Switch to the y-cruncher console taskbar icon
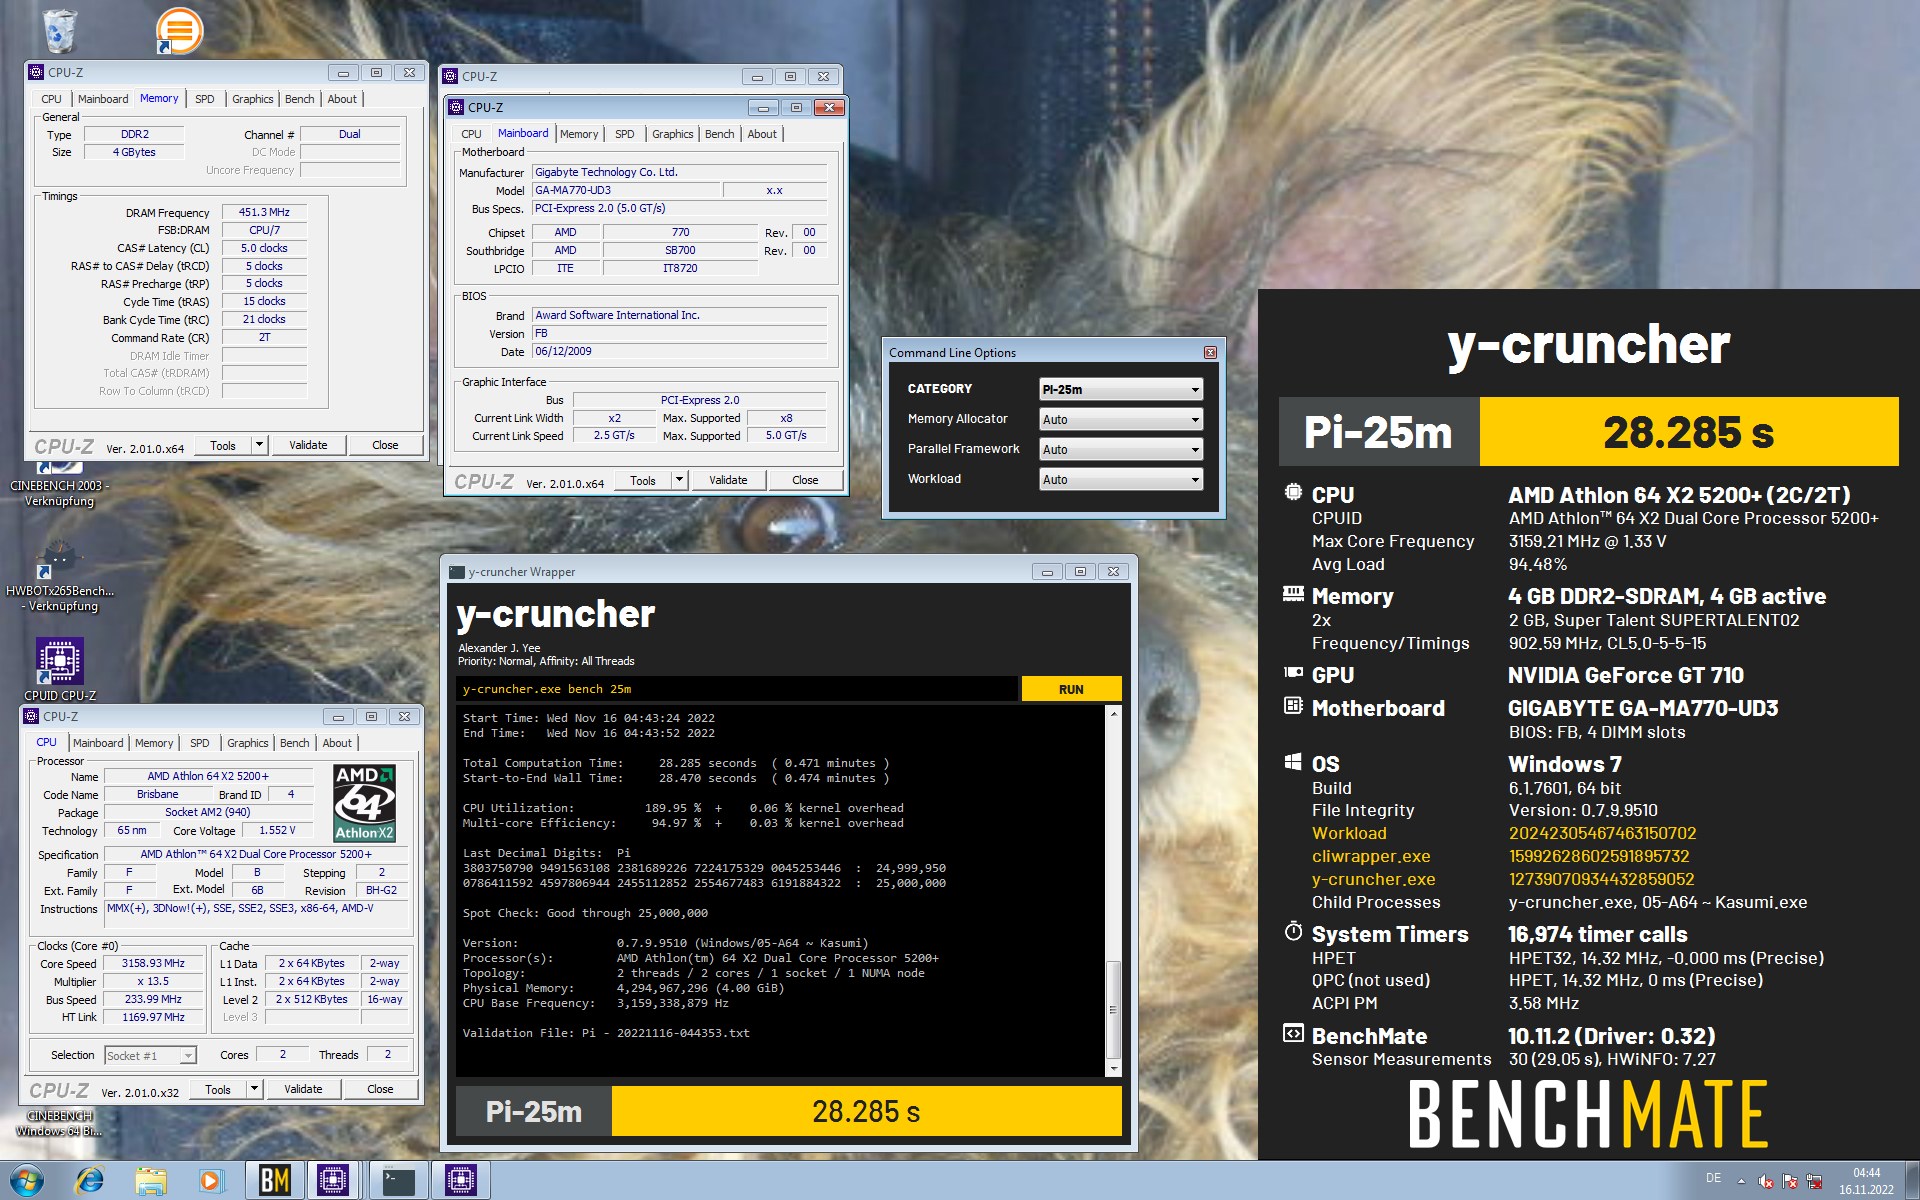The image size is (1920, 1200). pos(399,1181)
